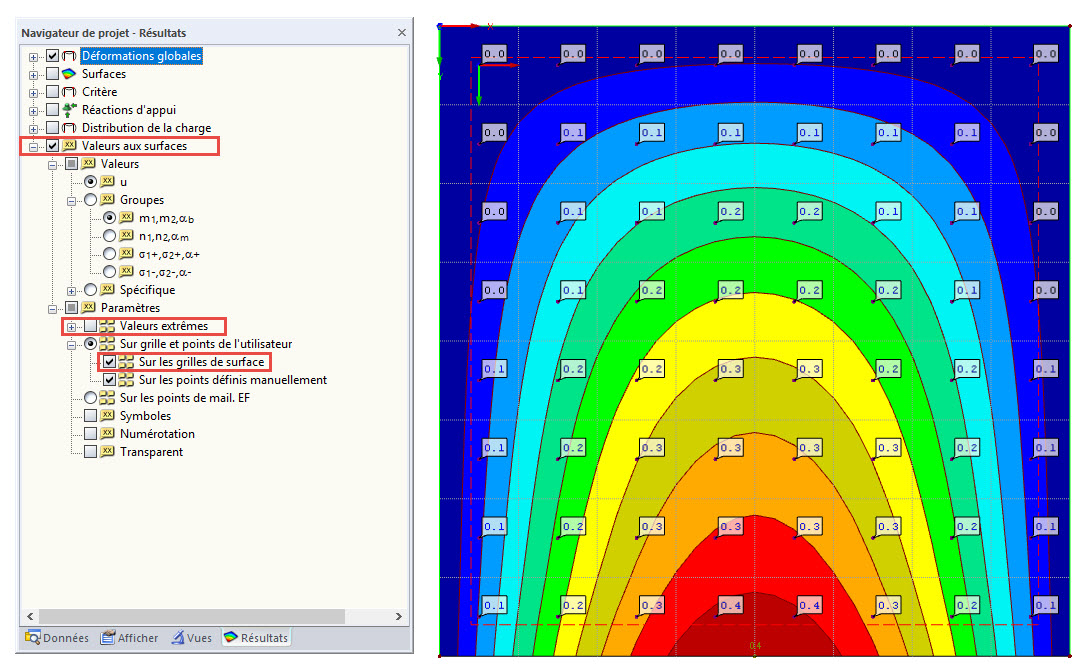Switch to the Données tab
The width and height of the screenshot is (1091, 668).
(57, 637)
